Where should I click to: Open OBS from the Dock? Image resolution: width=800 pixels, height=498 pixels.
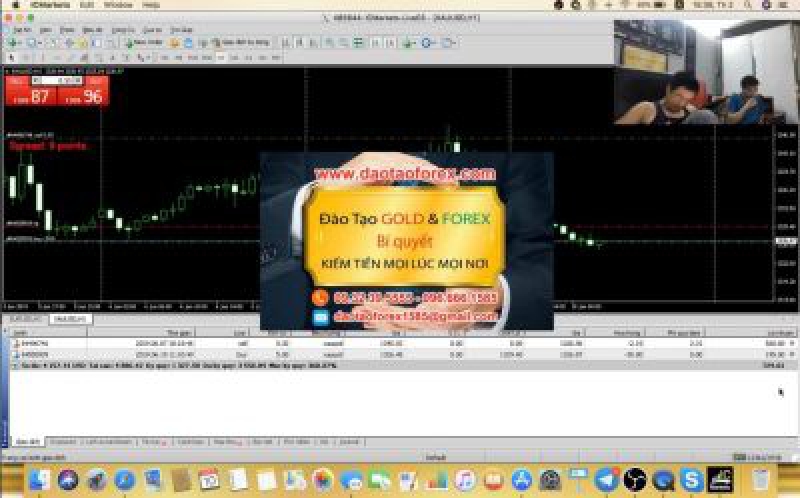click(635, 480)
